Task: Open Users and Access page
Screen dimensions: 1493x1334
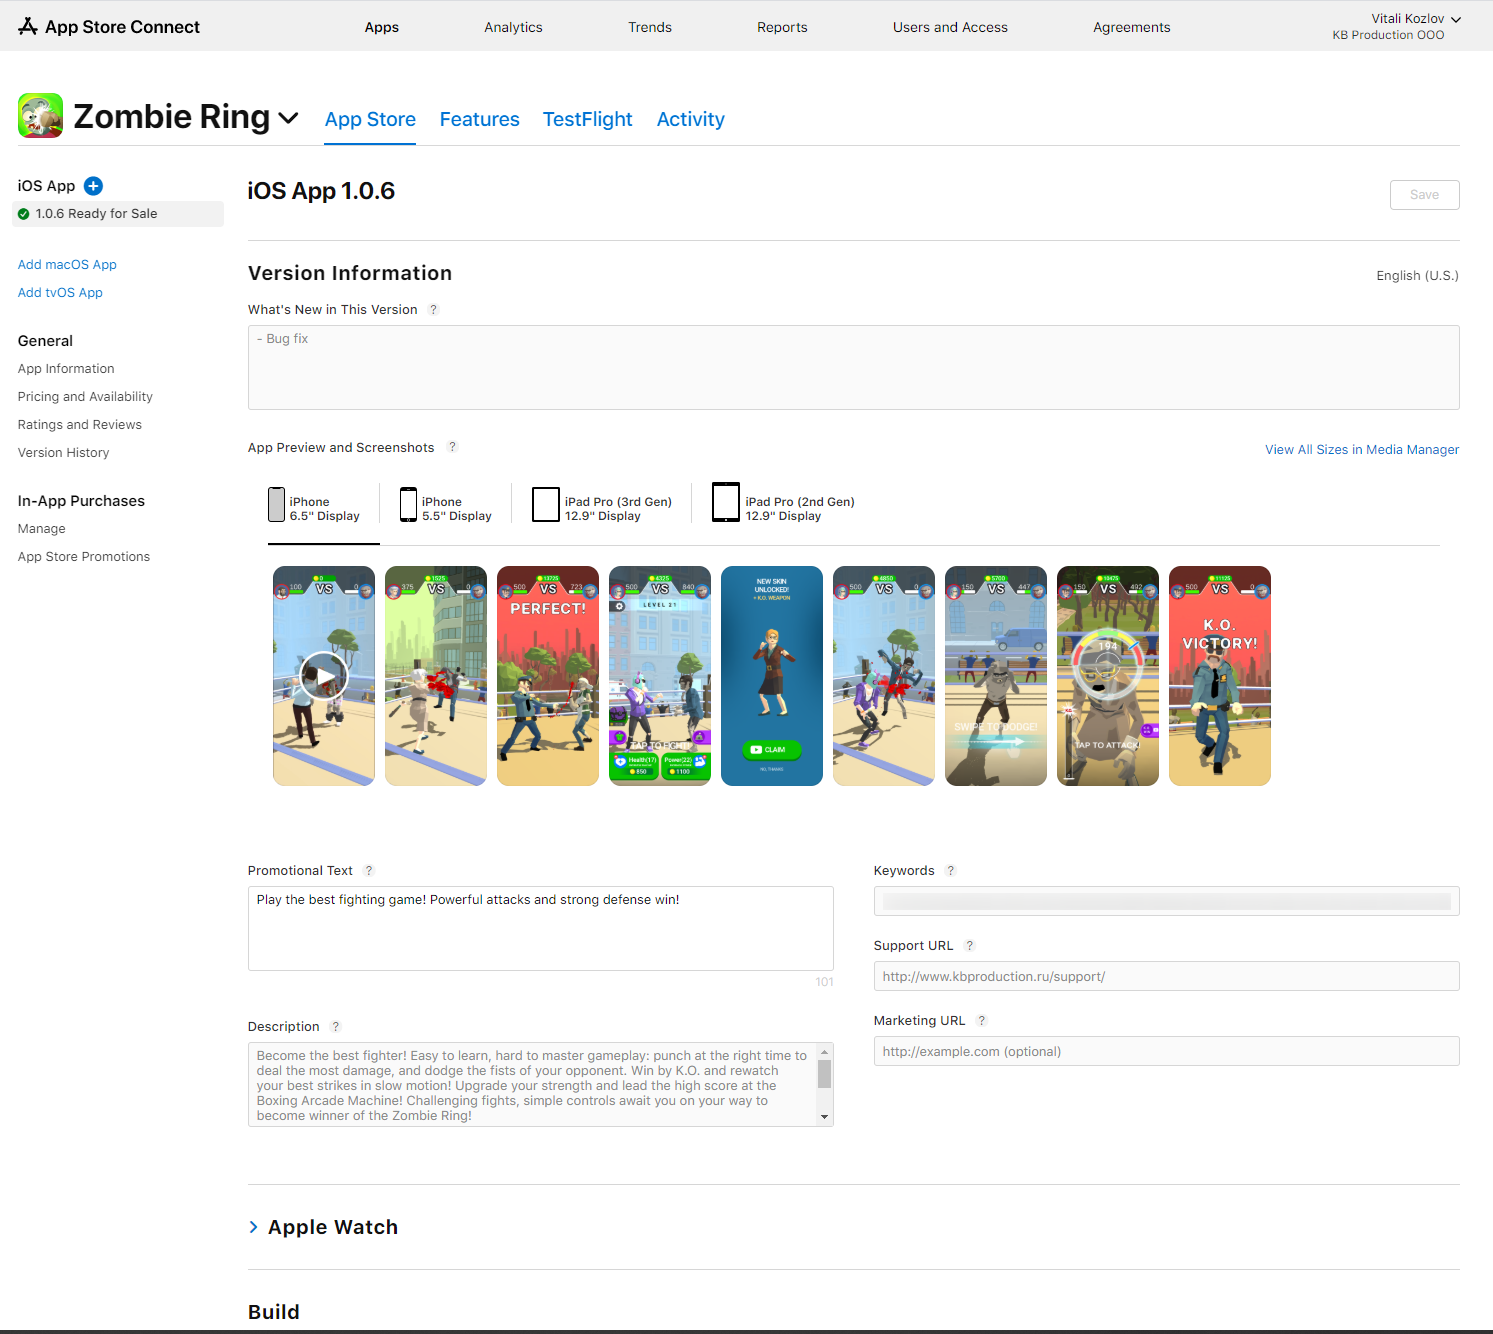Action: [950, 27]
